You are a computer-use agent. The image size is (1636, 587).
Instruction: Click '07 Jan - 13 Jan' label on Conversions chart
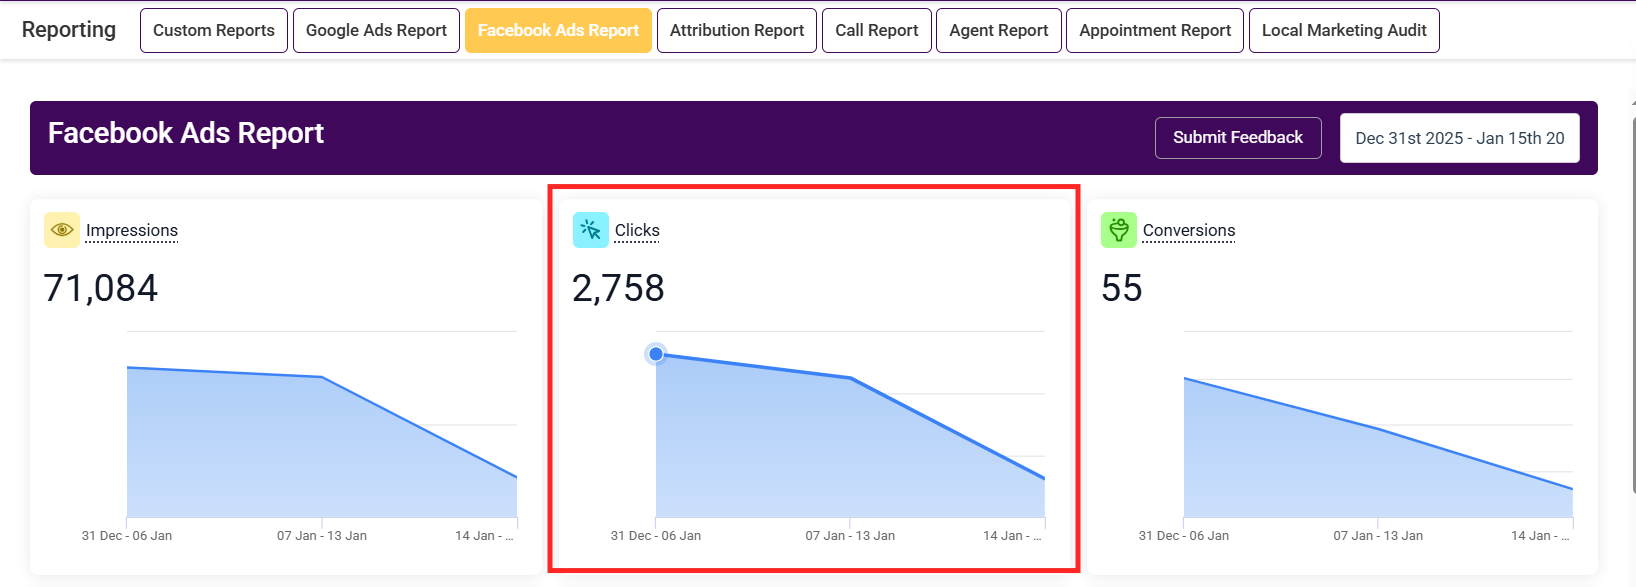pyautogui.click(x=1378, y=536)
